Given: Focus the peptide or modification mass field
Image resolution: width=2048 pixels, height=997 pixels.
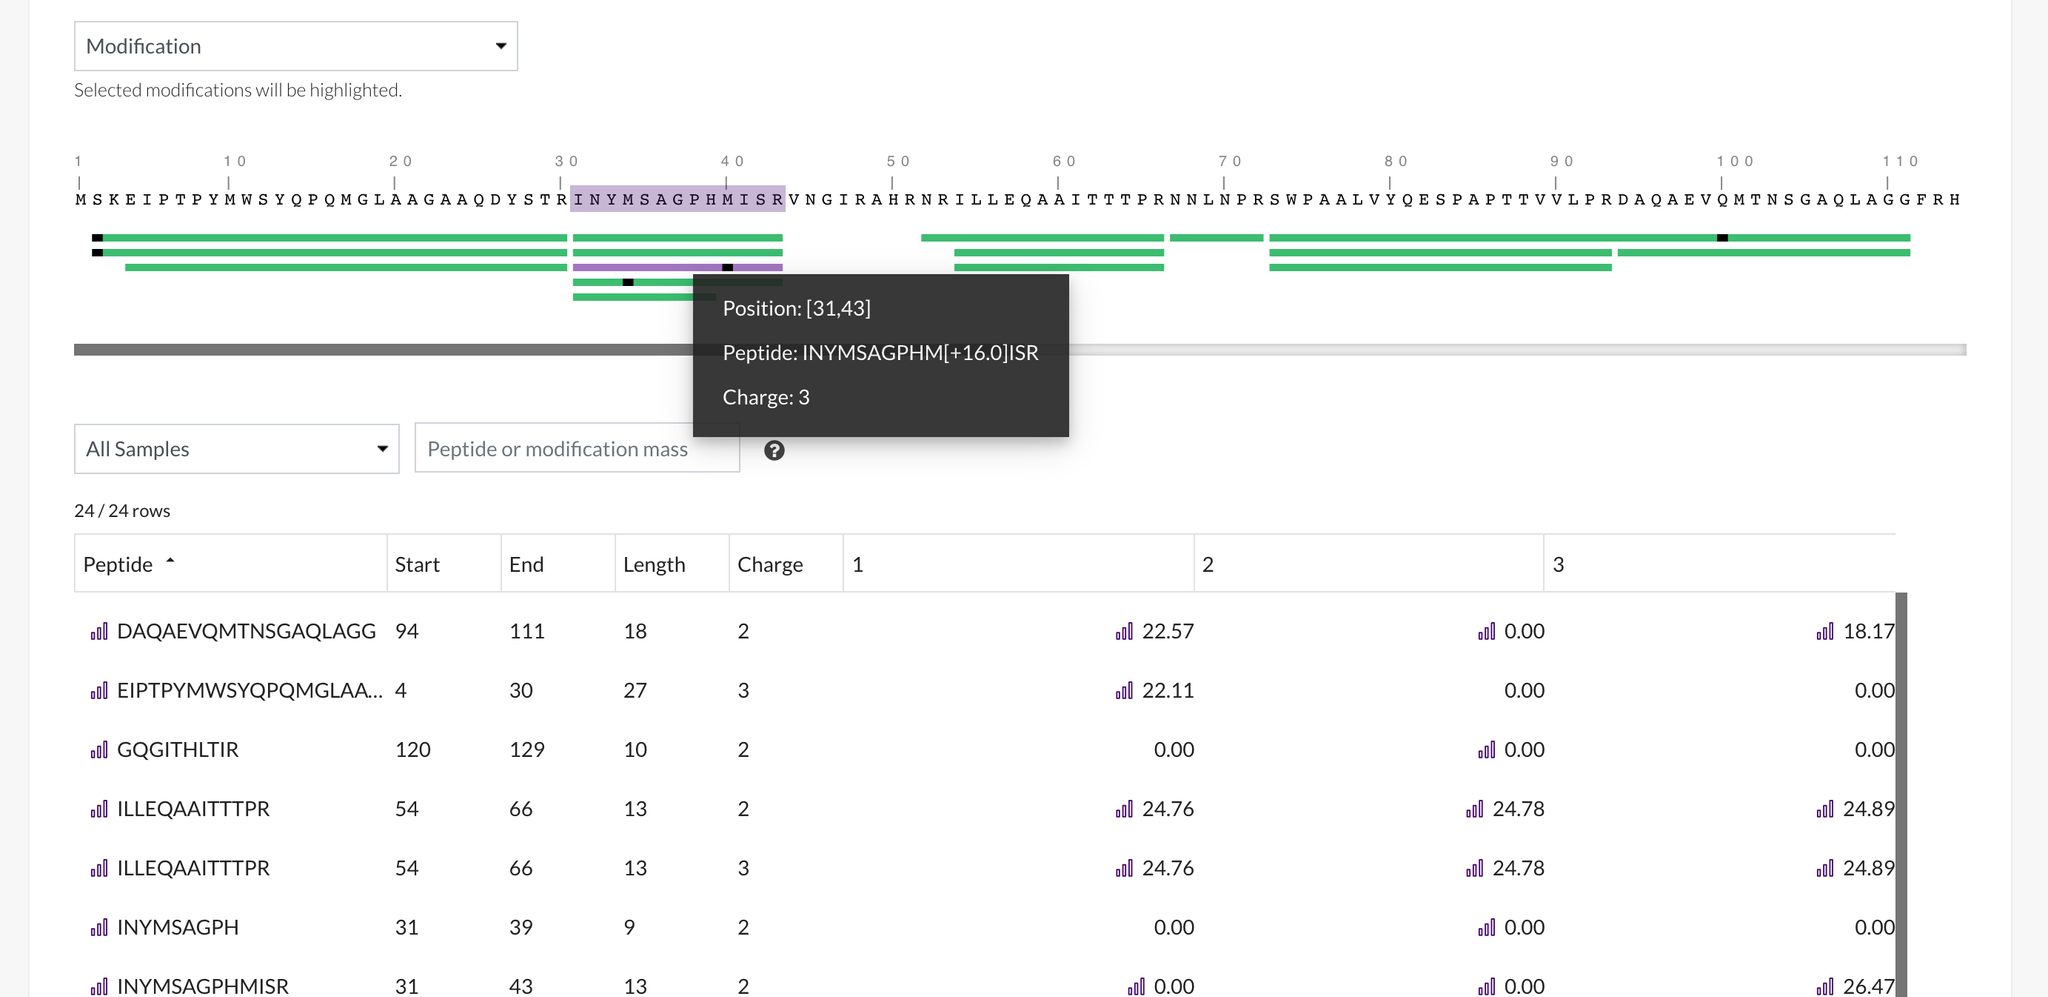Looking at the screenshot, I should pyautogui.click(x=556, y=449).
